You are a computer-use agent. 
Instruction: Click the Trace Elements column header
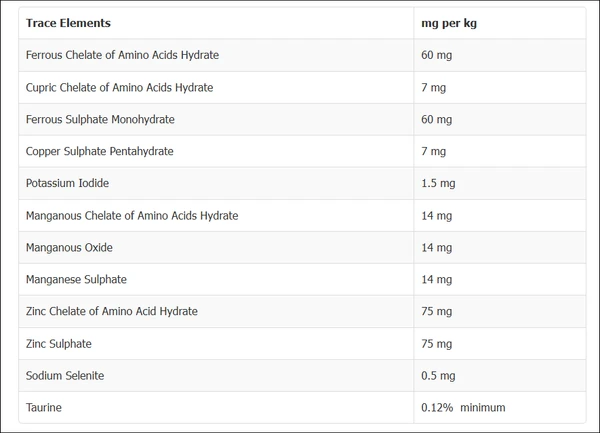point(68,23)
